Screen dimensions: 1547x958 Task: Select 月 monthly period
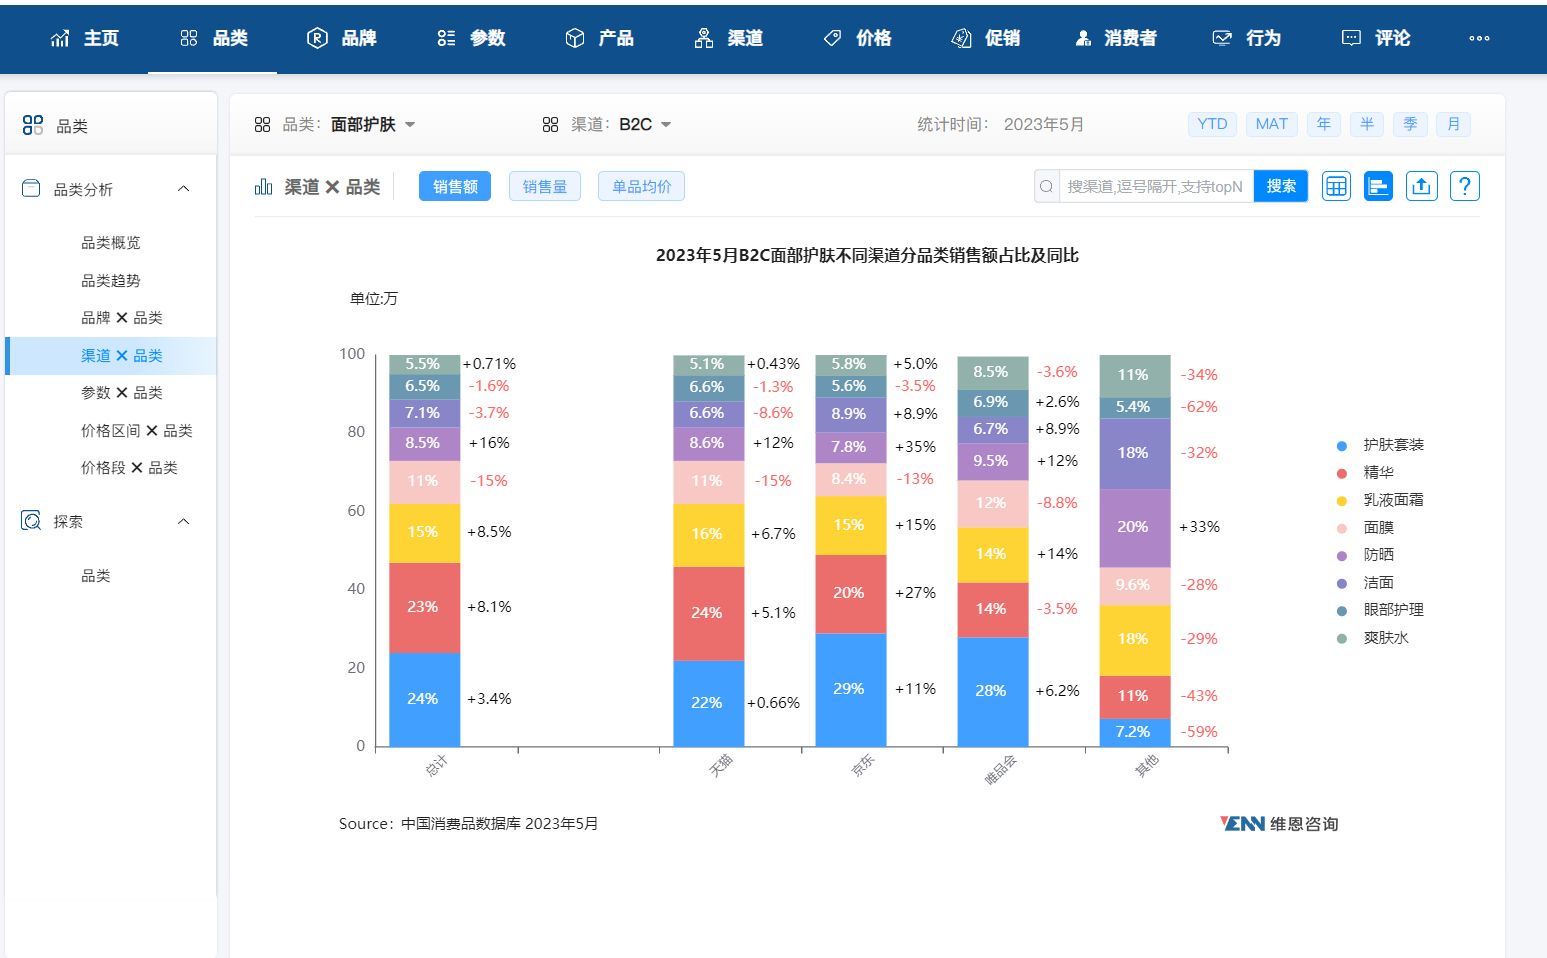(x=1453, y=124)
